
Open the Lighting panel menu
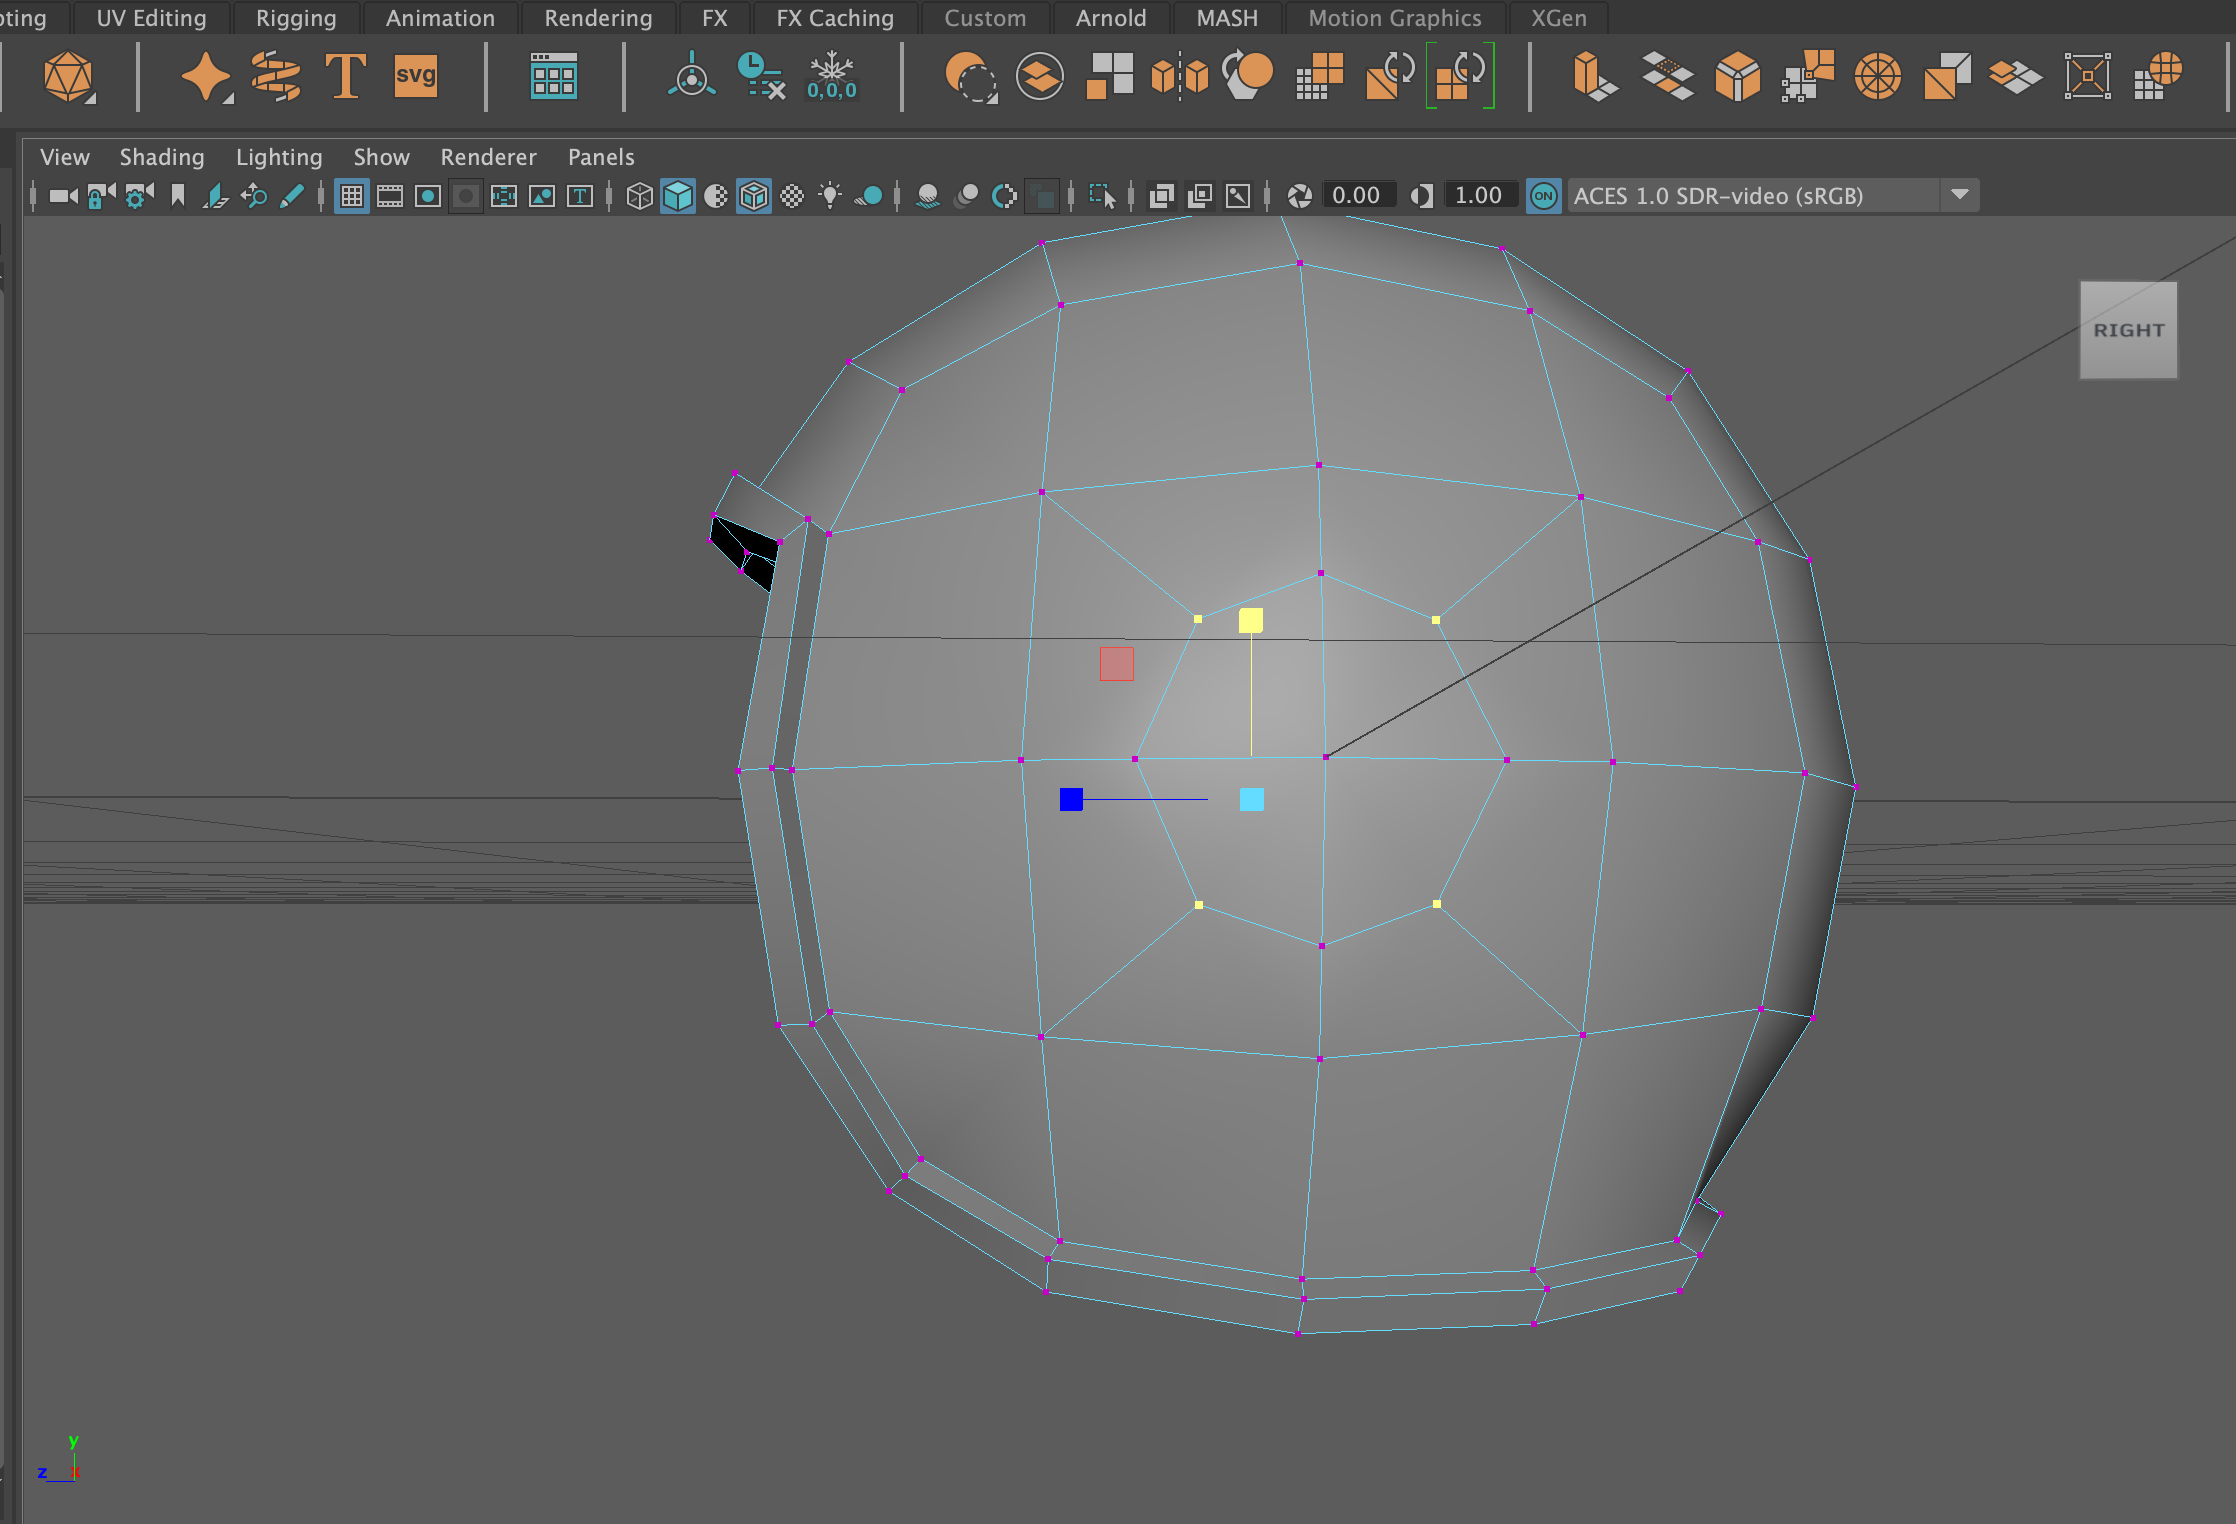point(279,157)
